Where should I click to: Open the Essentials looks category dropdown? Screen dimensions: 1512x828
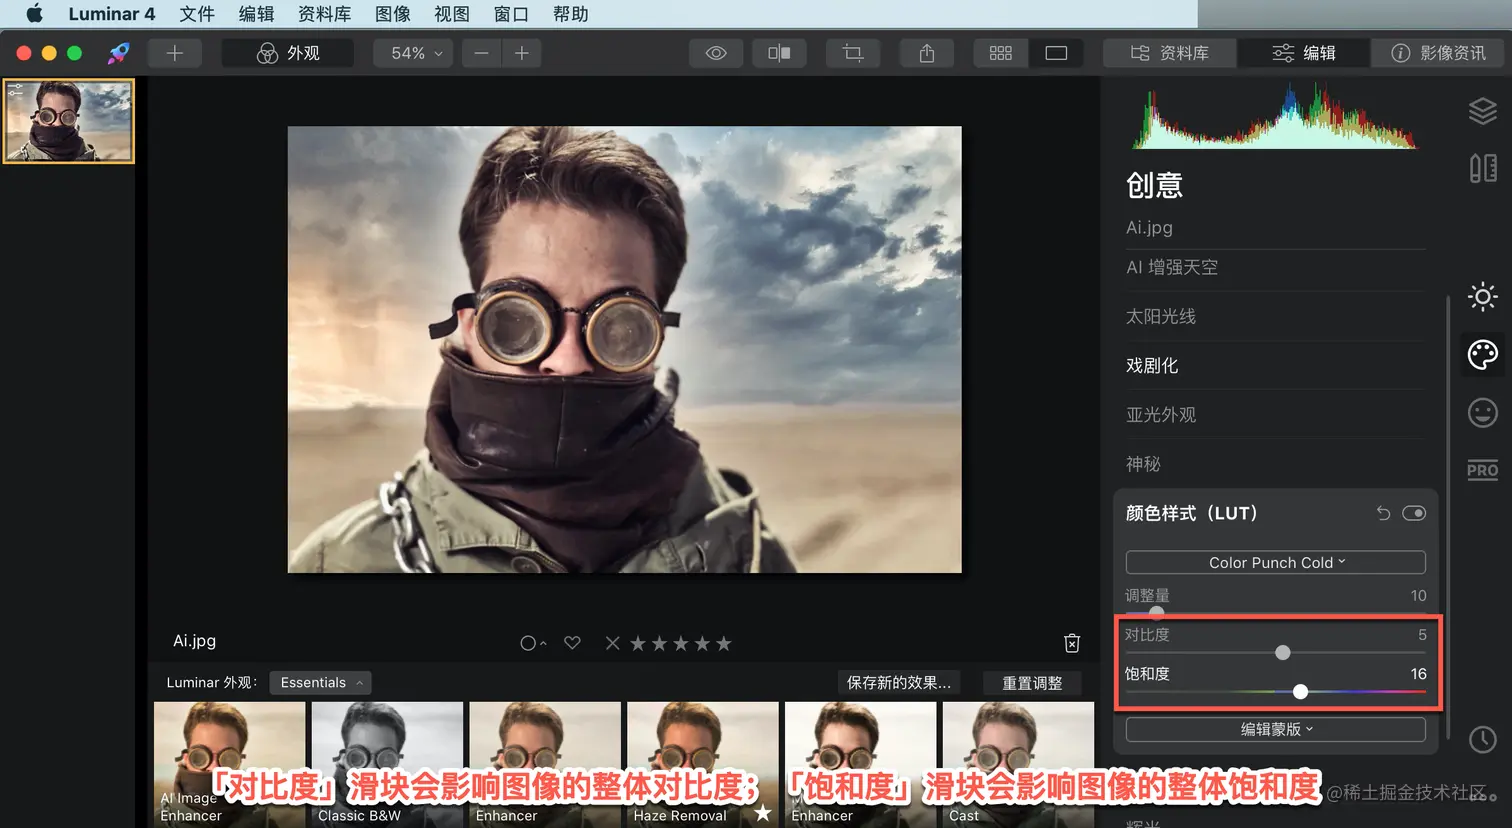(320, 683)
